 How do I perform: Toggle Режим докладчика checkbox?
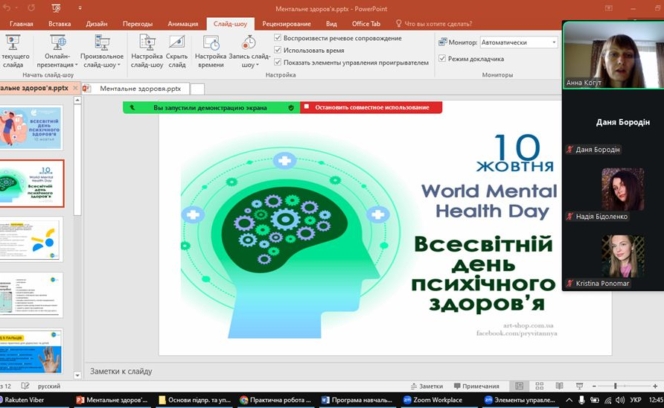[443, 58]
